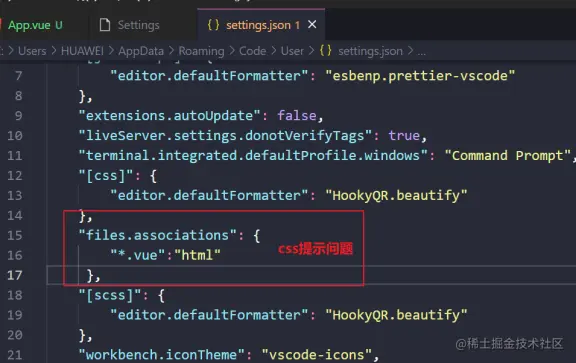Viewport: 576px width, 363px height.
Task: Click "editor.defaultFormatter" key on line 13
Action: click(209, 195)
